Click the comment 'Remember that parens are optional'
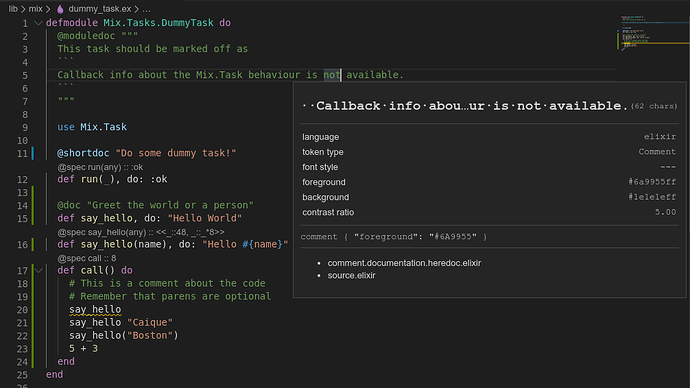The image size is (690, 388). [x=170, y=296]
